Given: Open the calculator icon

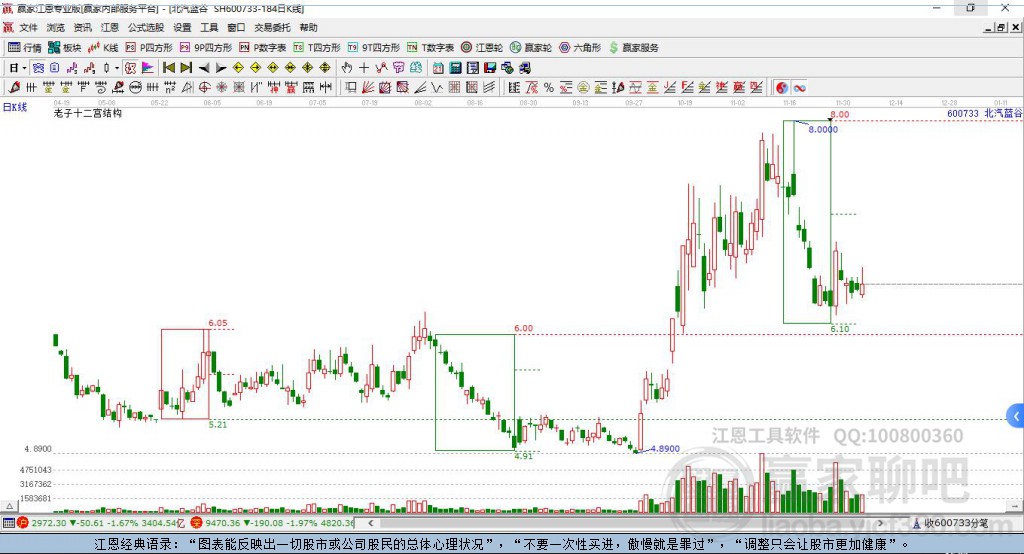Looking at the screenshot, I should click(x=455, y=68).
